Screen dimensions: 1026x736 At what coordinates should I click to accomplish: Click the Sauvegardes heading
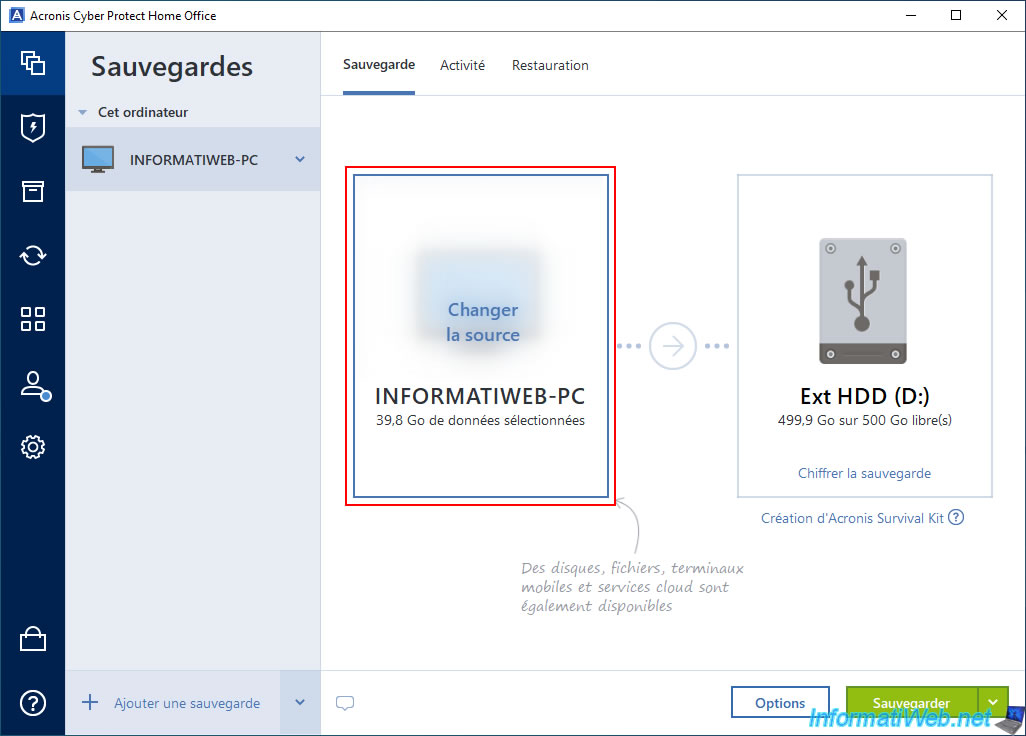pos(172,67)
